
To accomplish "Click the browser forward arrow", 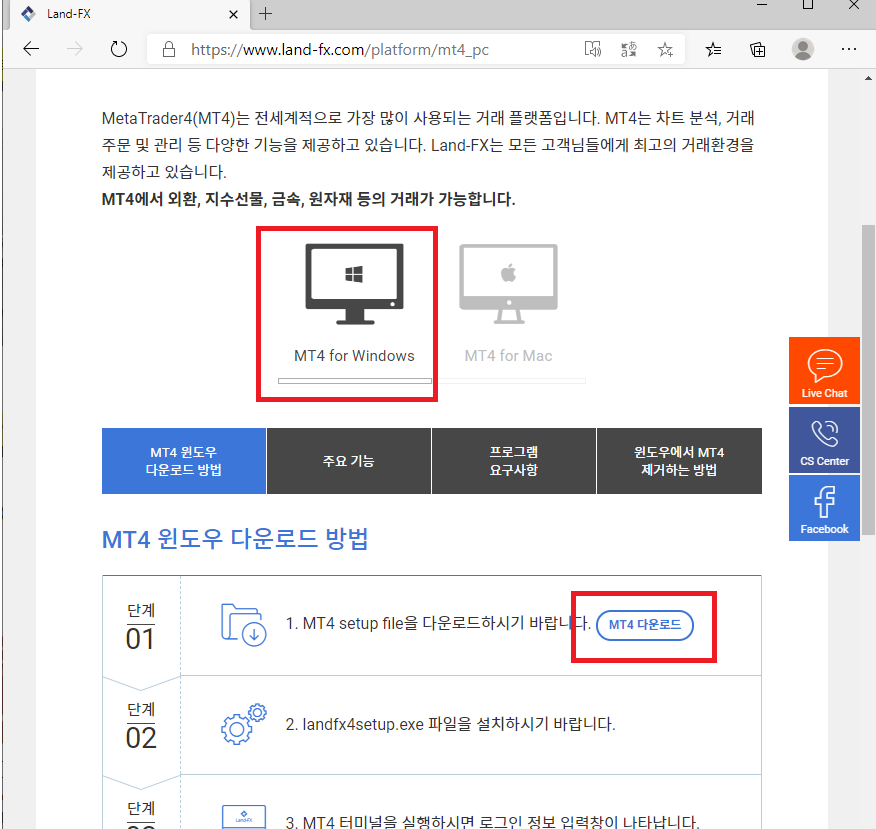I will pos(74,49).
